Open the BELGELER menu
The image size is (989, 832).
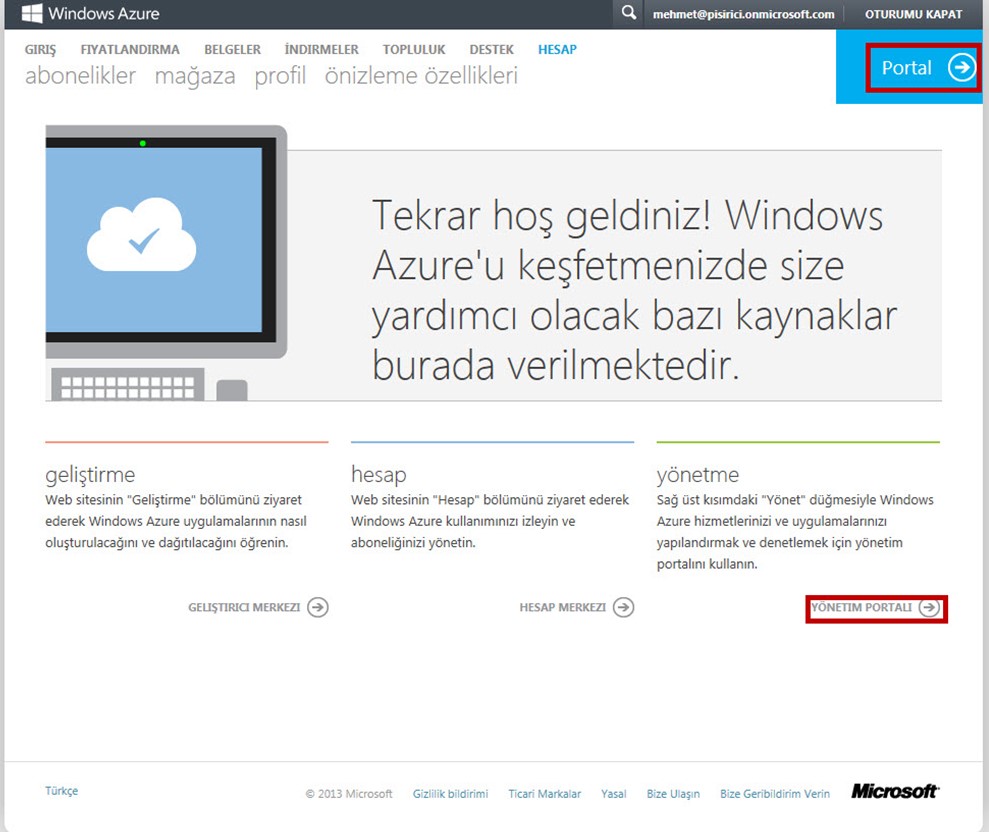tap(232, 49)
